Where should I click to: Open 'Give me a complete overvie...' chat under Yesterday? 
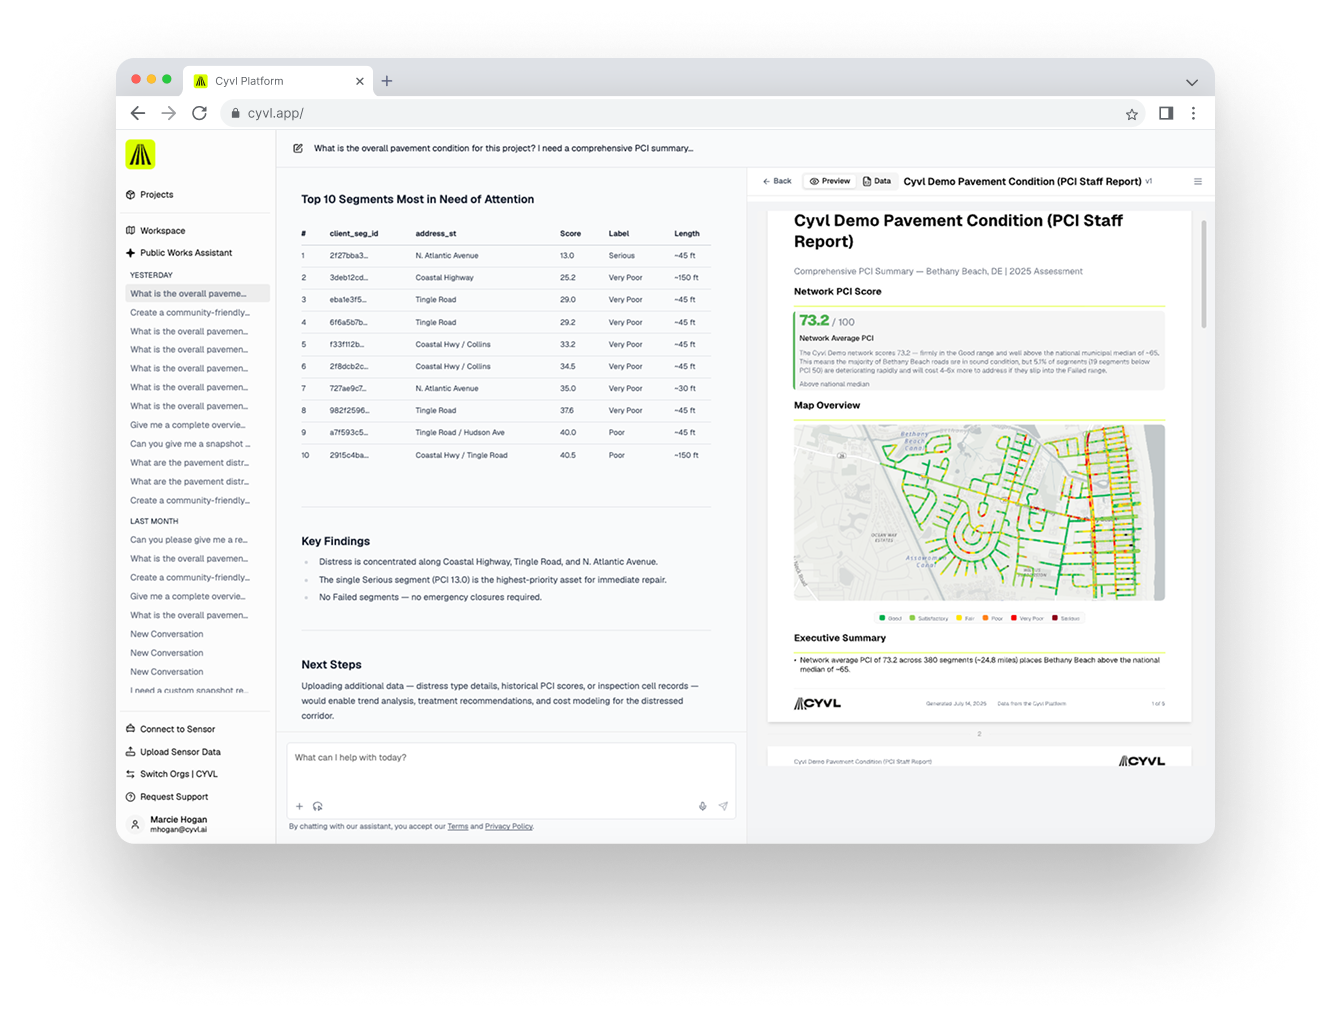[x=188, y=425]
